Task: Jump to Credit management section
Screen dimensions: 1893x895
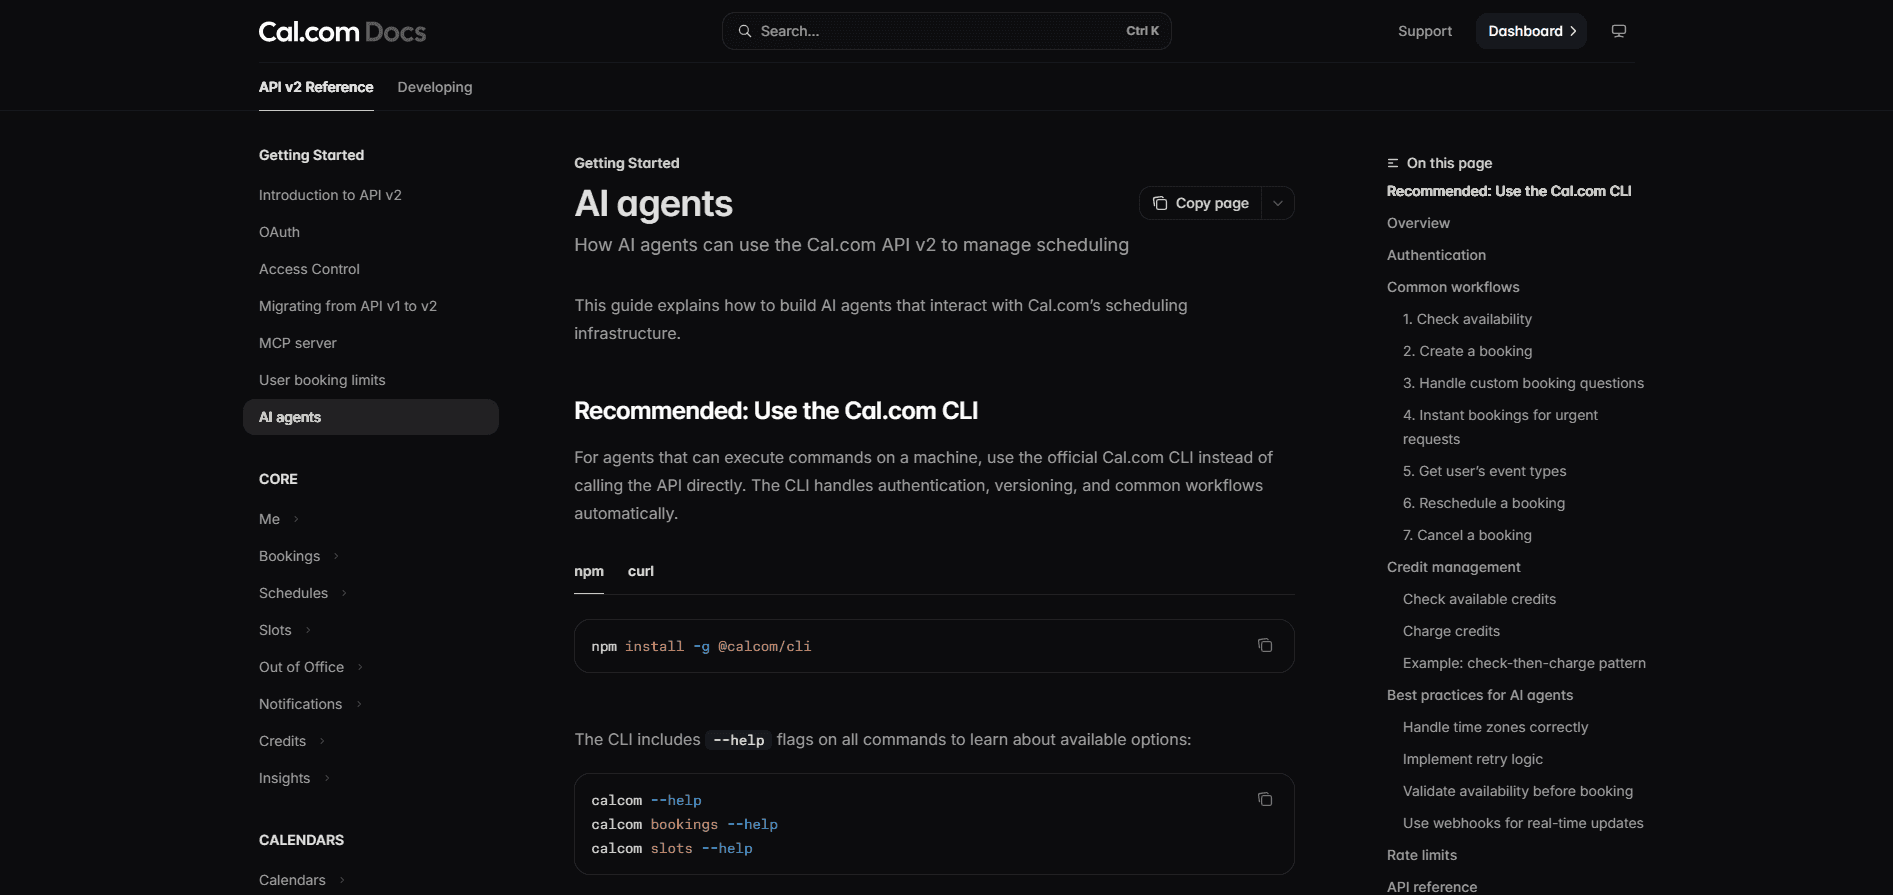Action: 1453,567
